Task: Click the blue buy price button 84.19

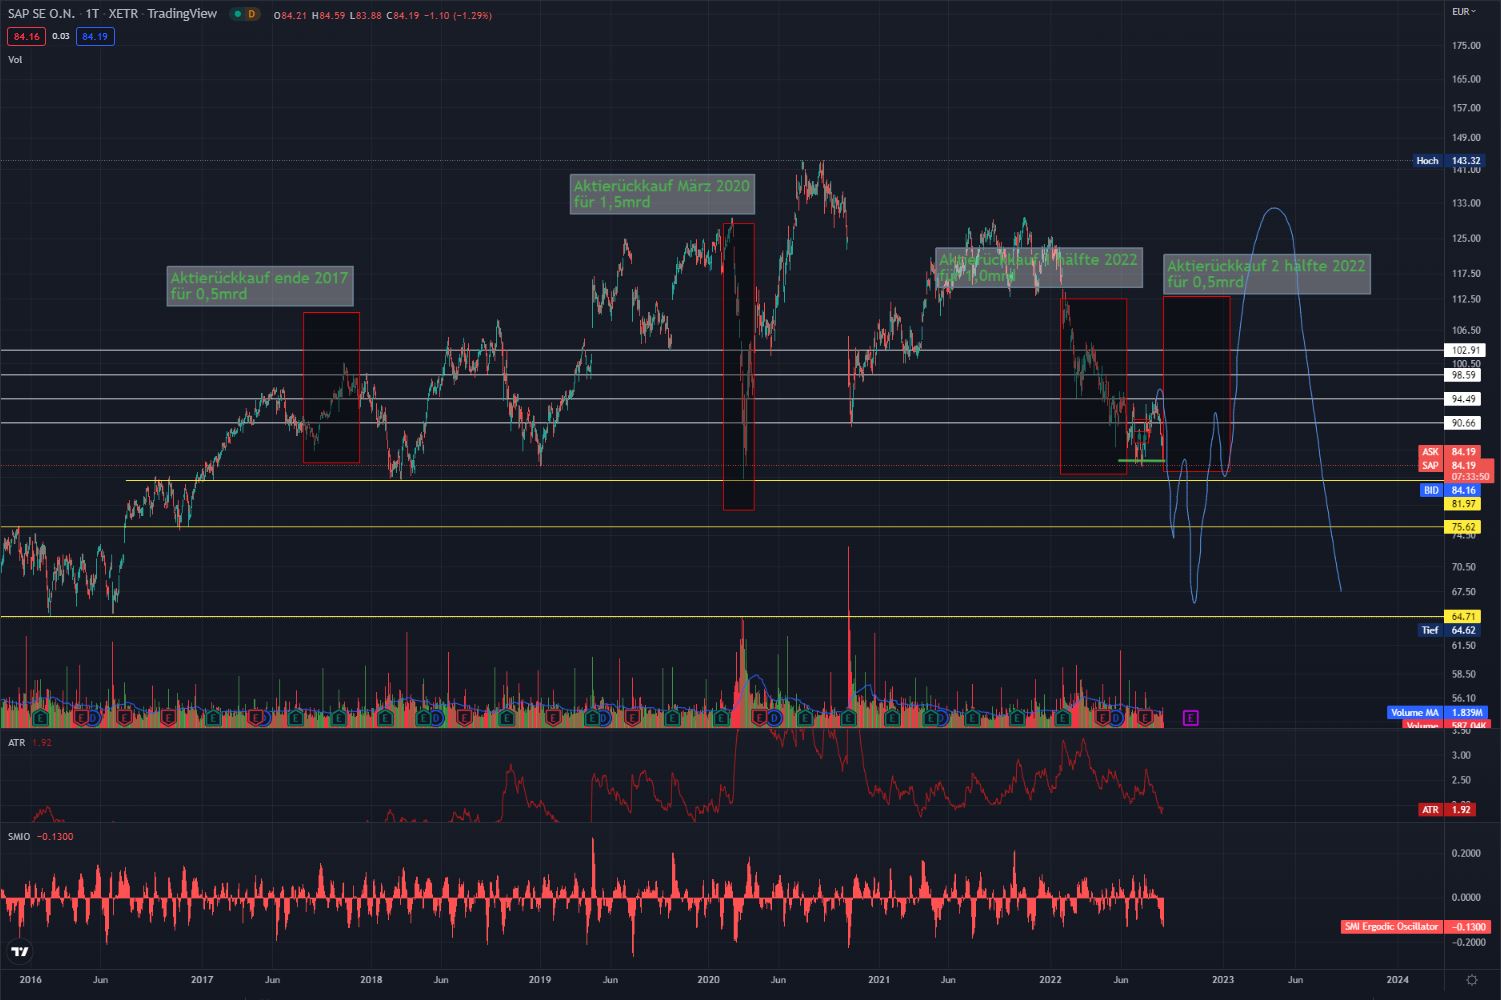Action: 95,36
